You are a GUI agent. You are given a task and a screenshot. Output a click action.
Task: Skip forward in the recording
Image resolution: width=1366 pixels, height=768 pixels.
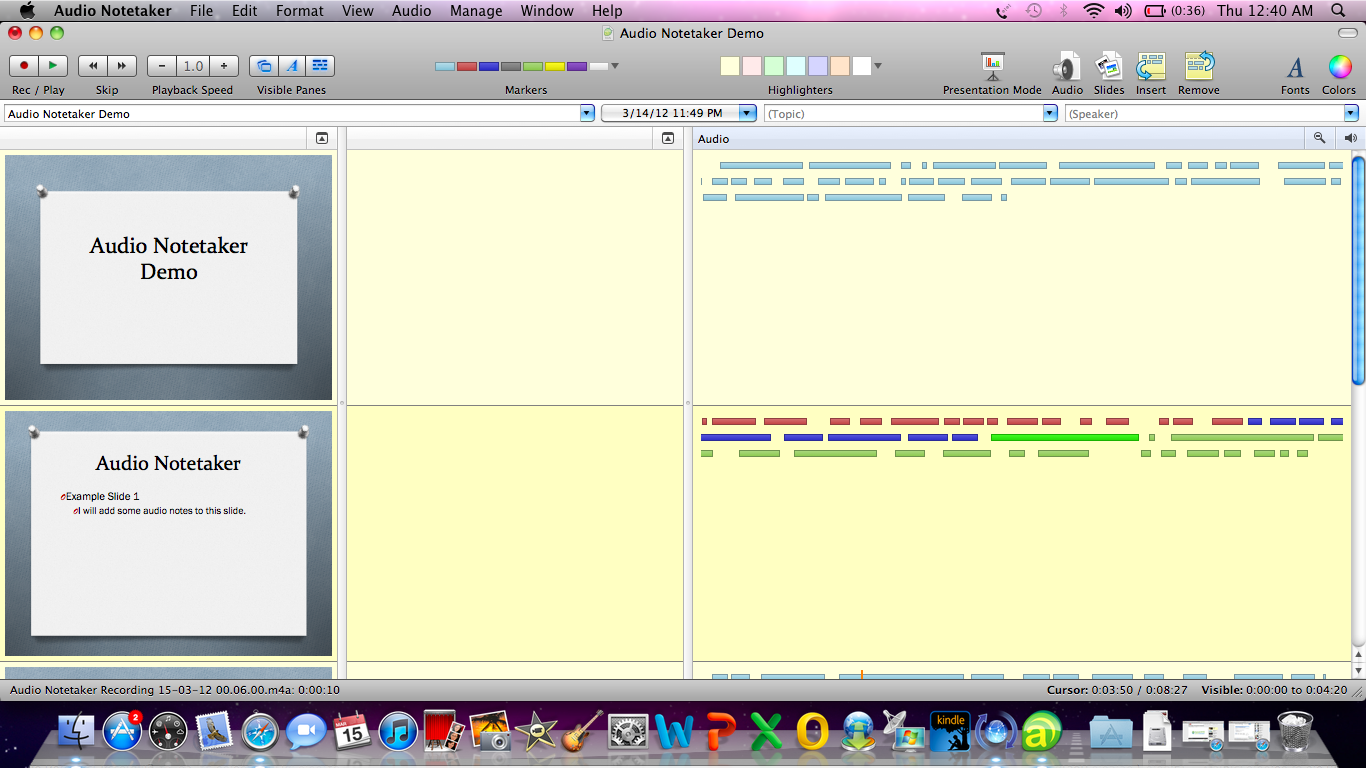click(121, 66)
